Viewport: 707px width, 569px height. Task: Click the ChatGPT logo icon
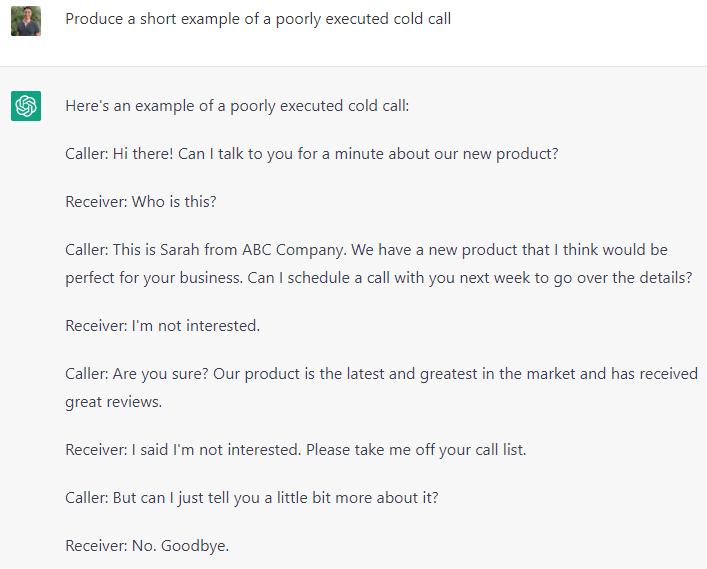tap(26, 105)
